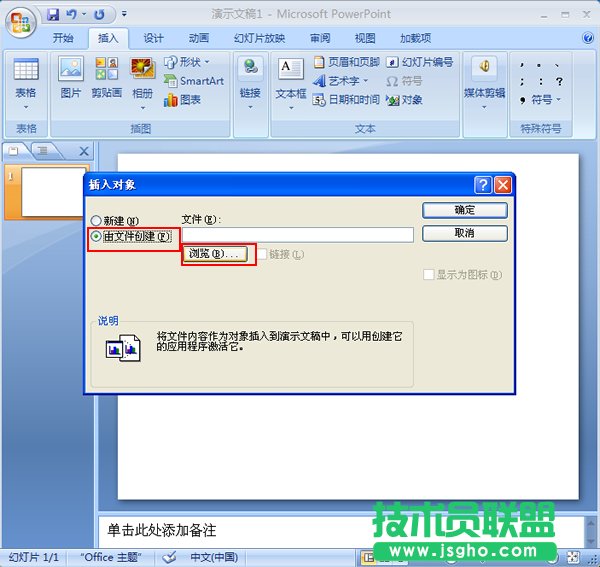Redo the last action
Viewport: 600px width, 567px height.
(99, 15)
